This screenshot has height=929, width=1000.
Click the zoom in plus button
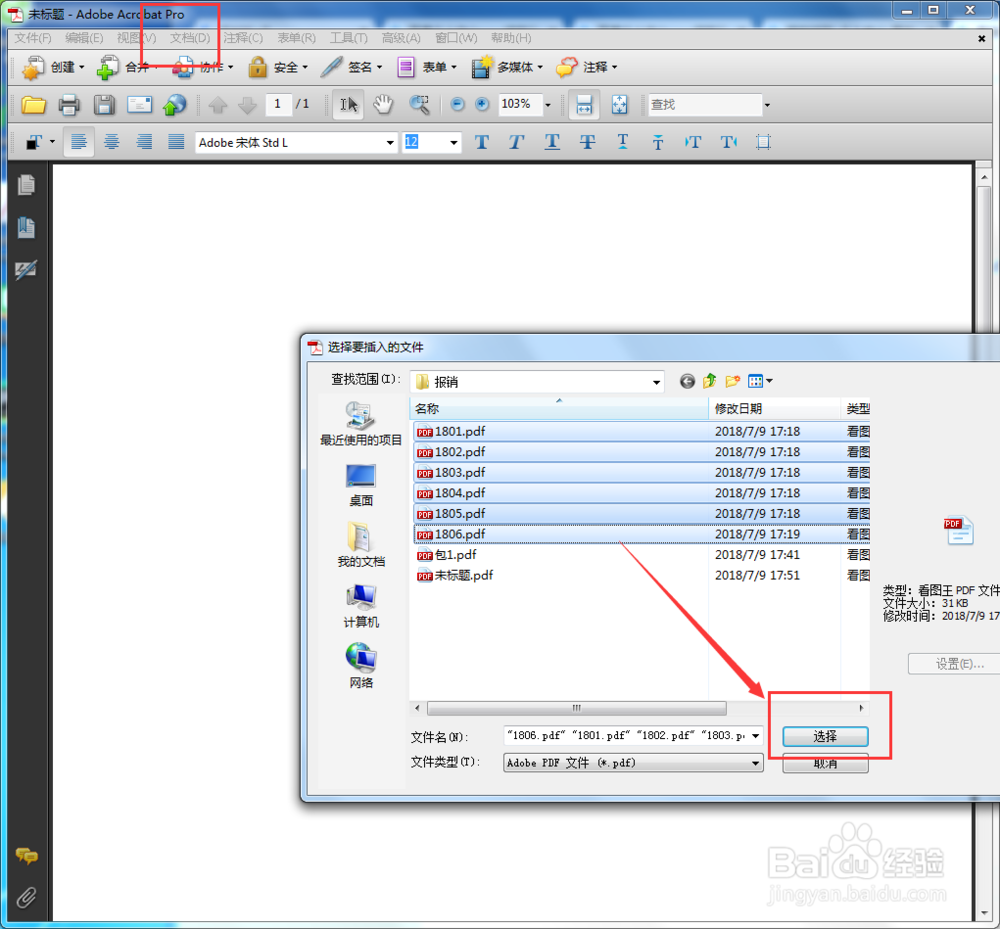pyautogui.click(x=482, y=104)
